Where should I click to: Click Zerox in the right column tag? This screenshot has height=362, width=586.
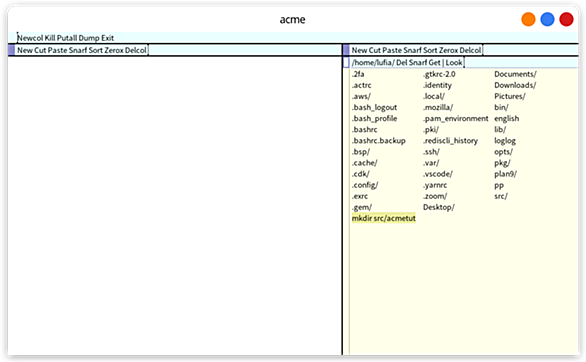tap(448, 50)
